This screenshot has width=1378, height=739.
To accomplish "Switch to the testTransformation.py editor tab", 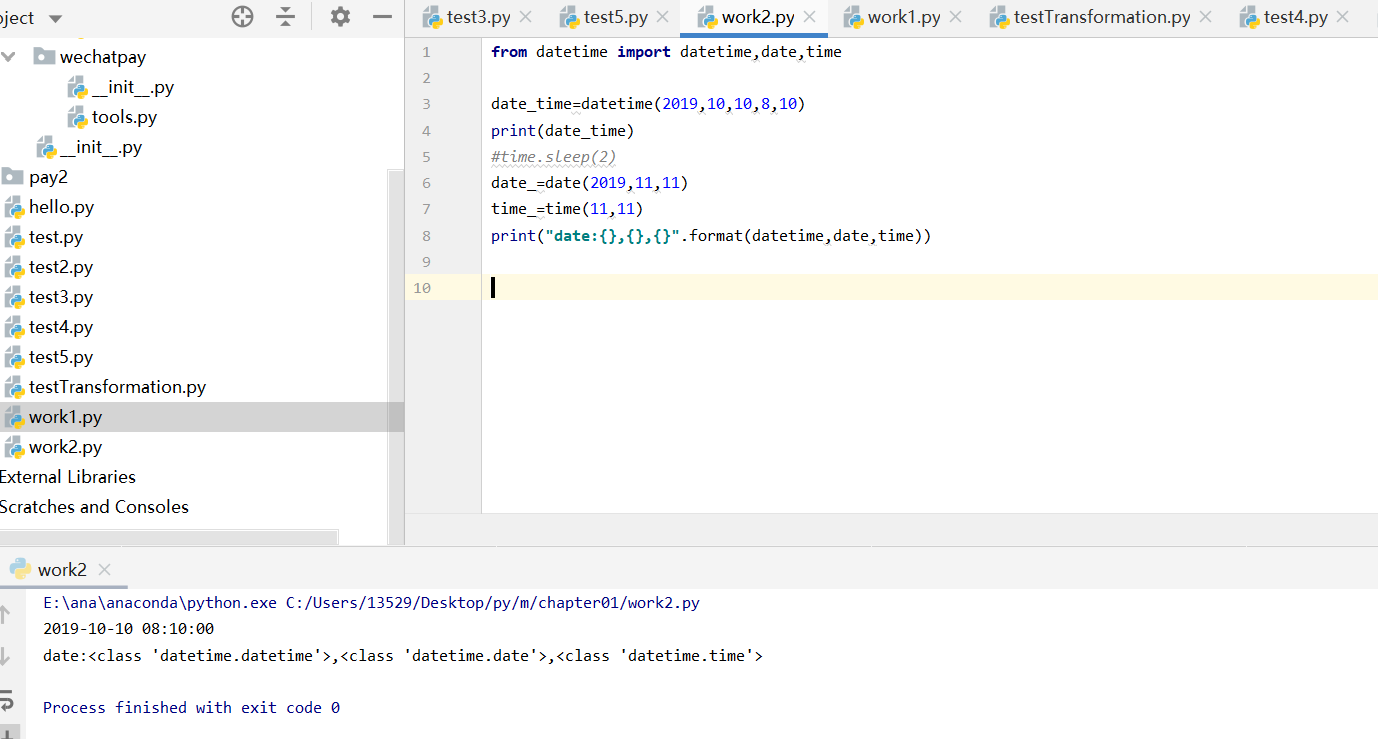I will coord(1101,17).
